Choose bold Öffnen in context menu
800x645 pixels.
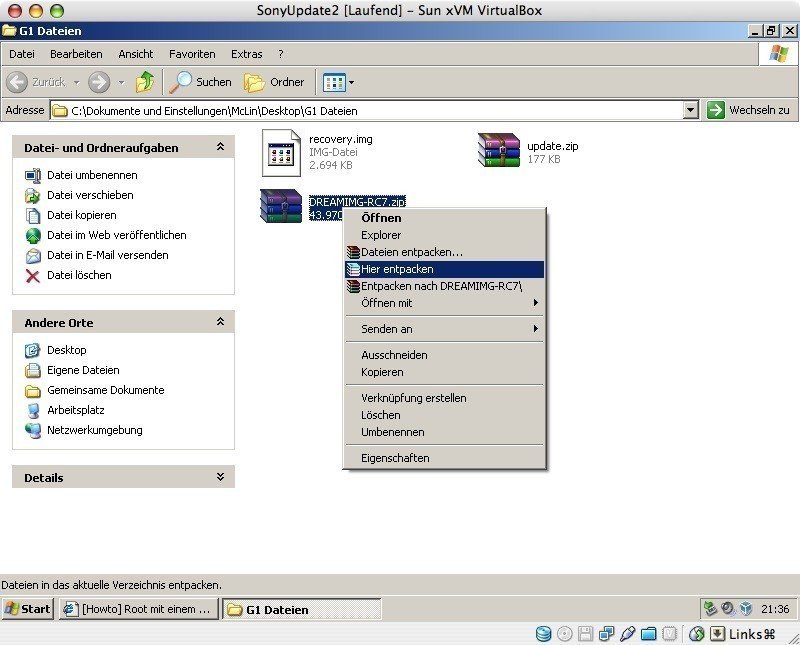[x=444, y=218]
